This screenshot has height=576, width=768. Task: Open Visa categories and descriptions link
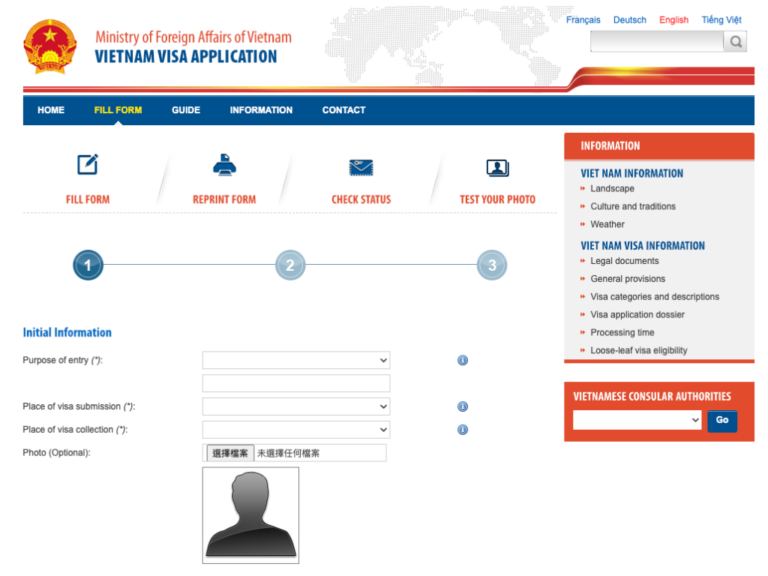click(655, 297)
